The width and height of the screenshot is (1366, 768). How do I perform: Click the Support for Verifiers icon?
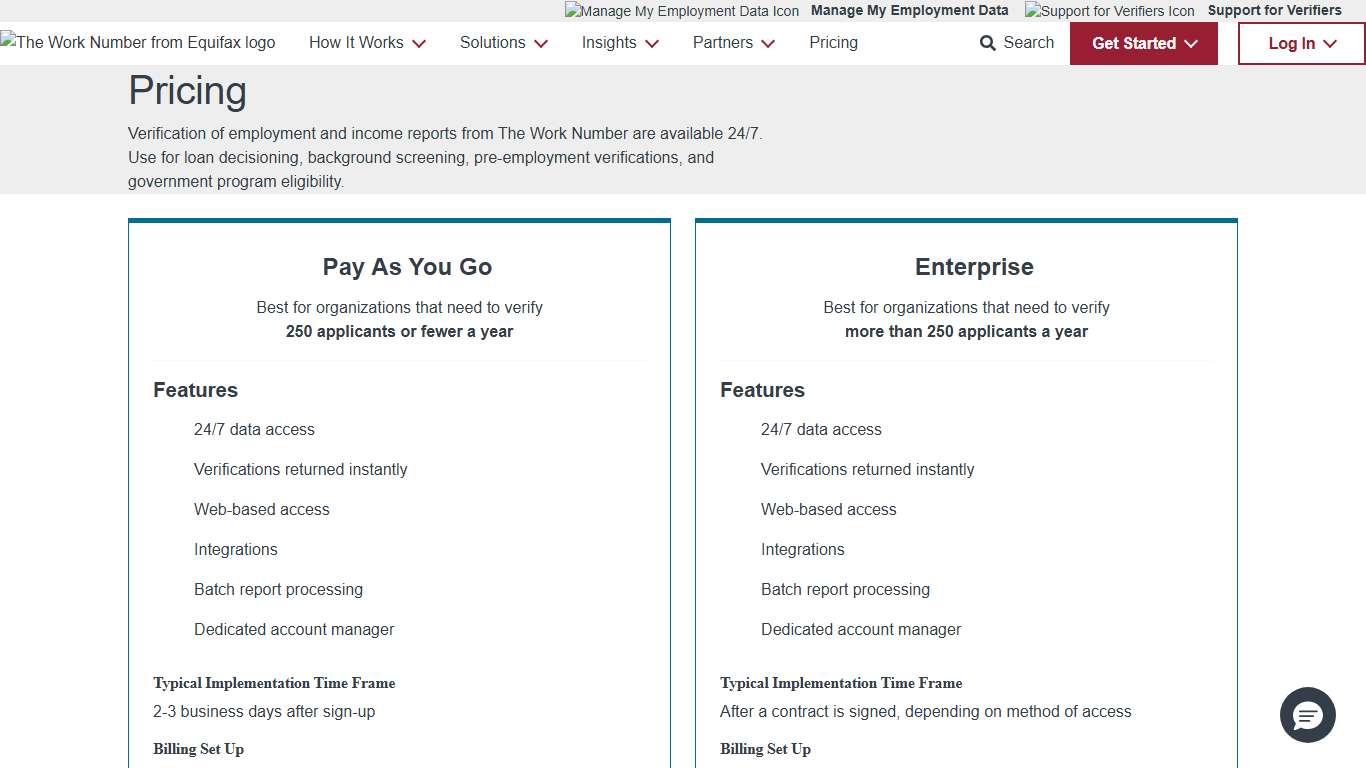pos(1109,11)
